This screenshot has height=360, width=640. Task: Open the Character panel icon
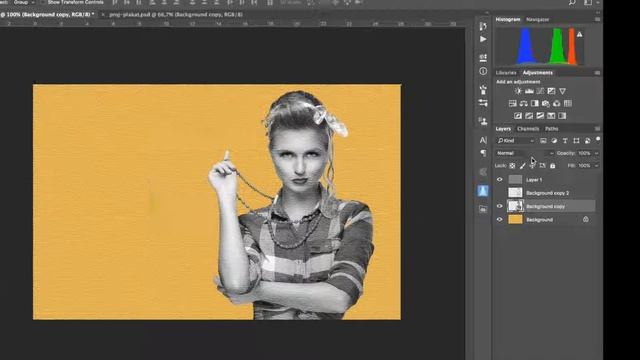[x=483, y=140]
